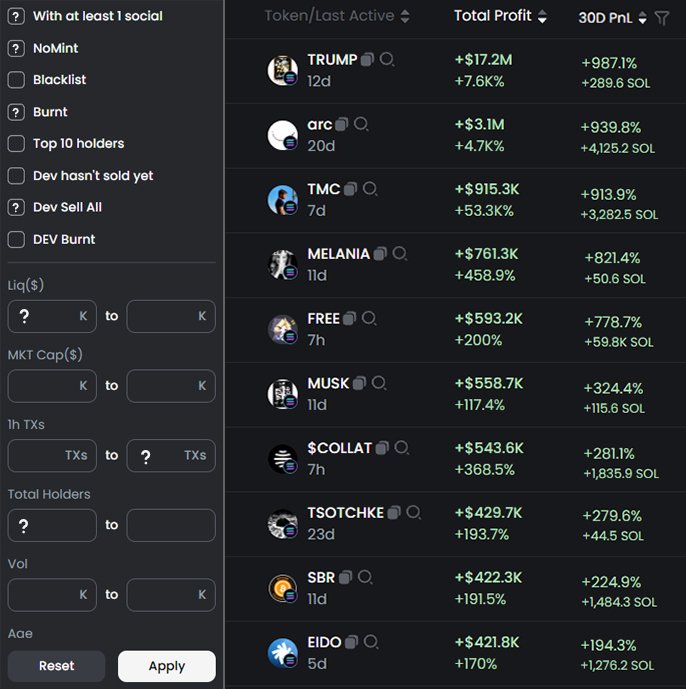
Task: Copy the EIDO token address
Action: coord(351,642)
